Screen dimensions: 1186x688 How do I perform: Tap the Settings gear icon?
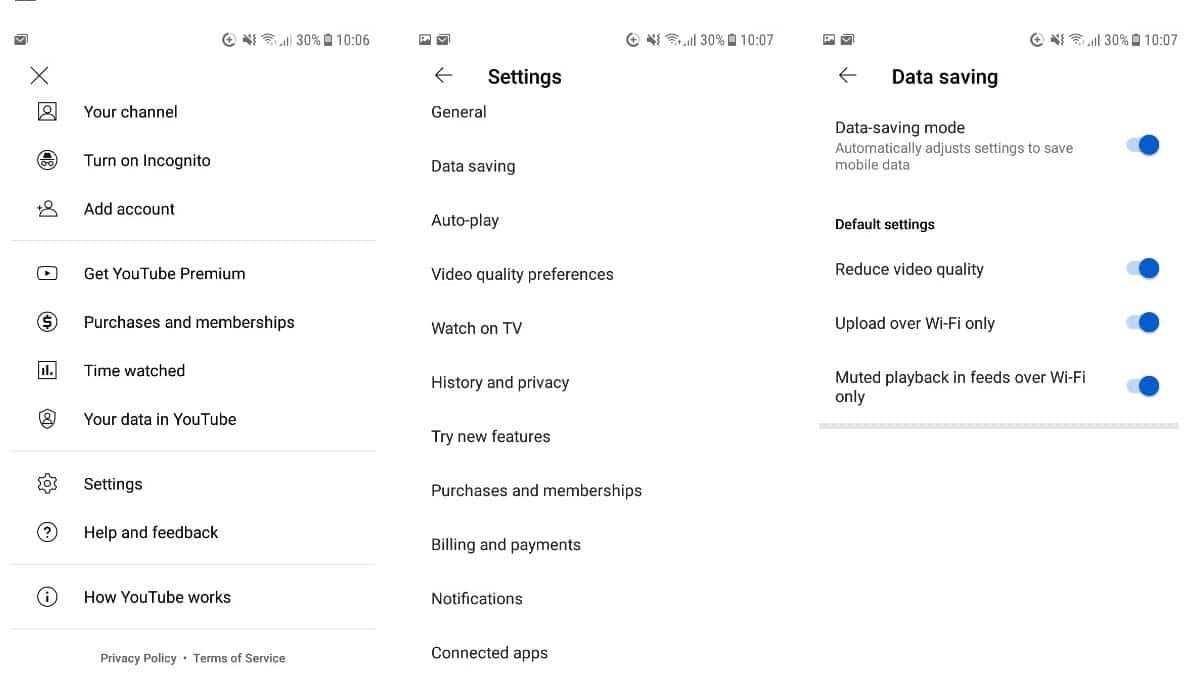pos(47,484)
